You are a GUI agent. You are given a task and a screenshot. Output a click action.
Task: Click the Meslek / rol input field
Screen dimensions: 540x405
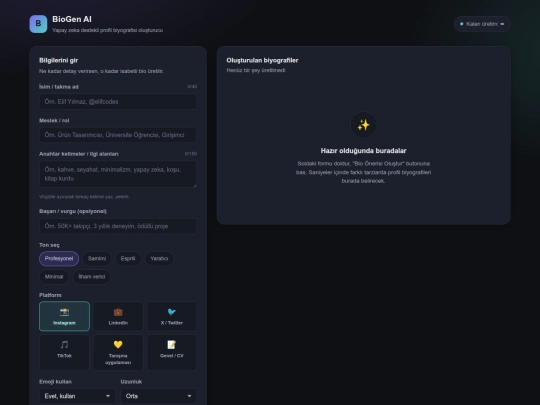click(x=118, y=135)
